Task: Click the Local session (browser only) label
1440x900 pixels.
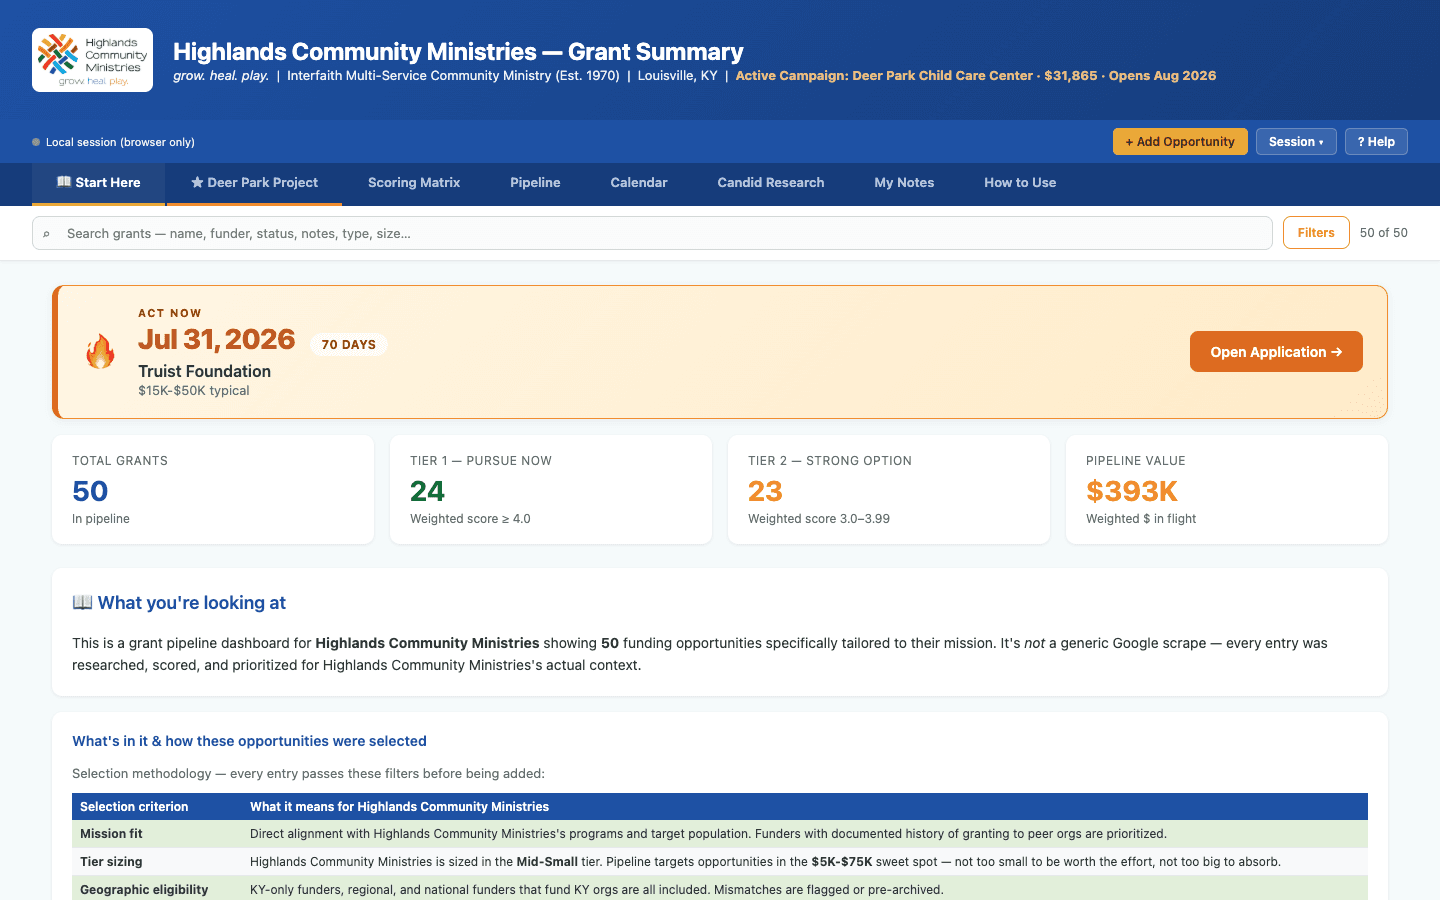Action: 120,142
